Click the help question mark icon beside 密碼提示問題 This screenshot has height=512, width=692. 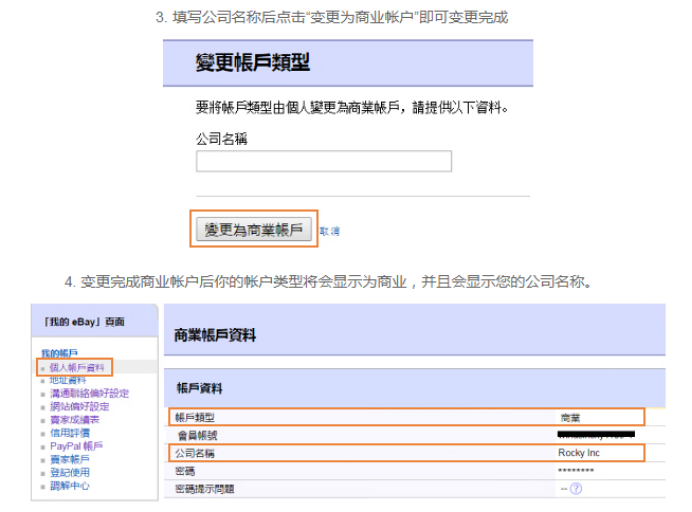click(x=576, y=489)
